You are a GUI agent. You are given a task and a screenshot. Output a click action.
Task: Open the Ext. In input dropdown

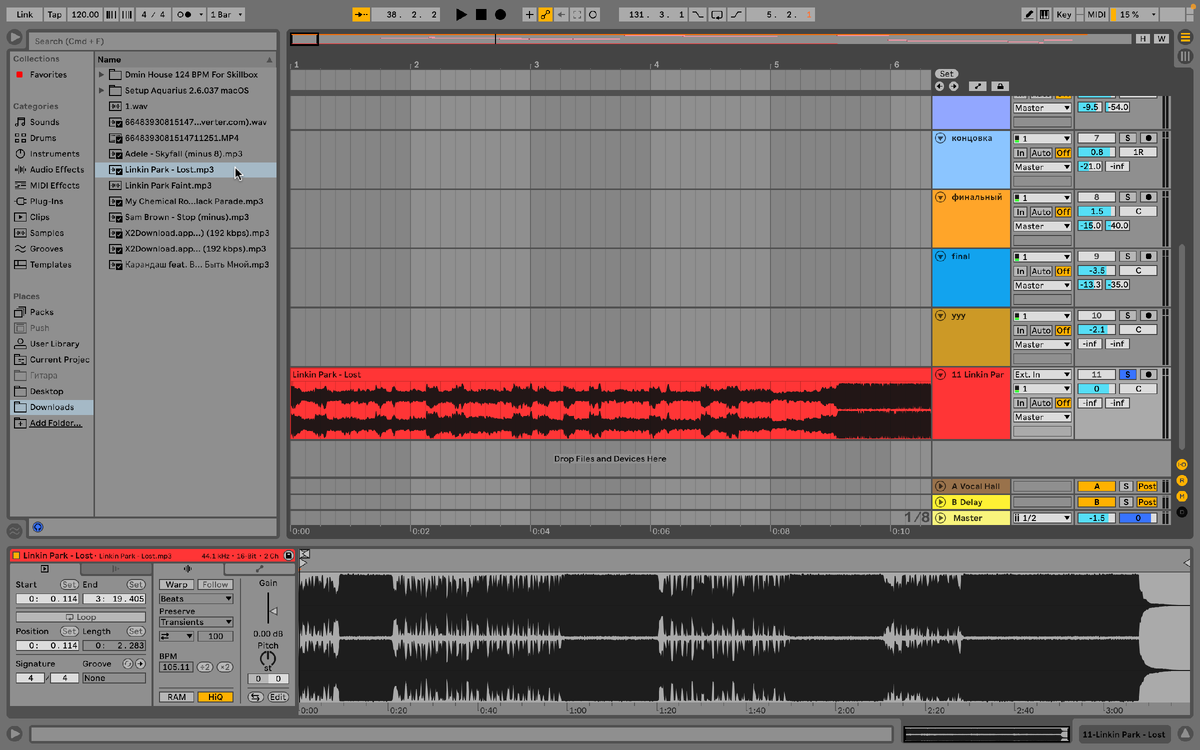[1042, 374]
